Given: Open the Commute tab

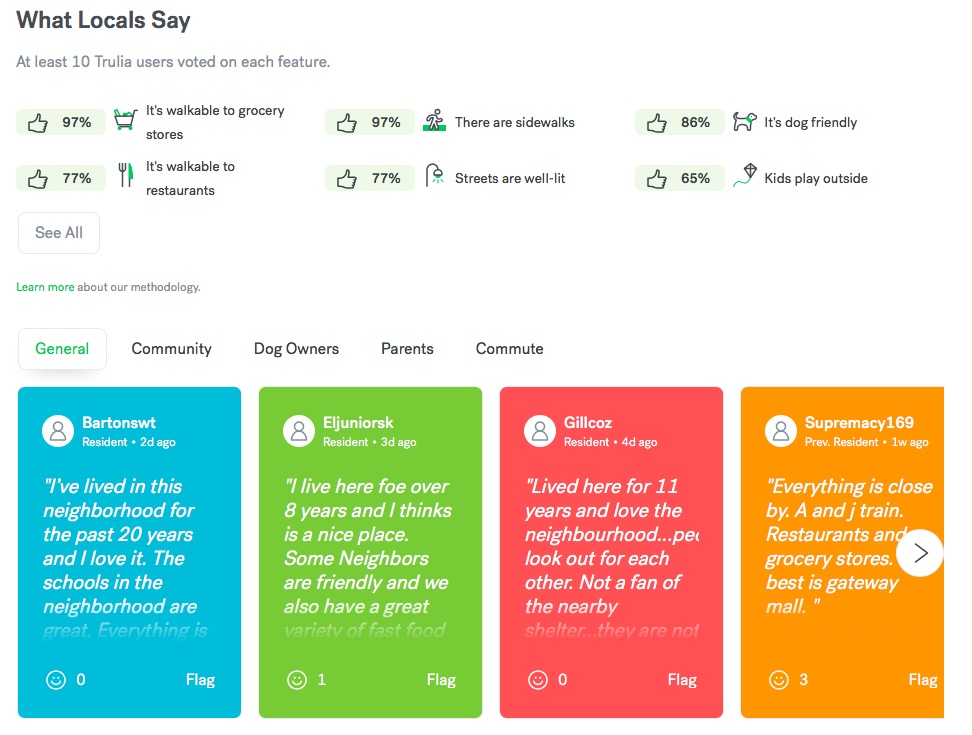Looking at the screenshot, I should [x=509, y=349].
